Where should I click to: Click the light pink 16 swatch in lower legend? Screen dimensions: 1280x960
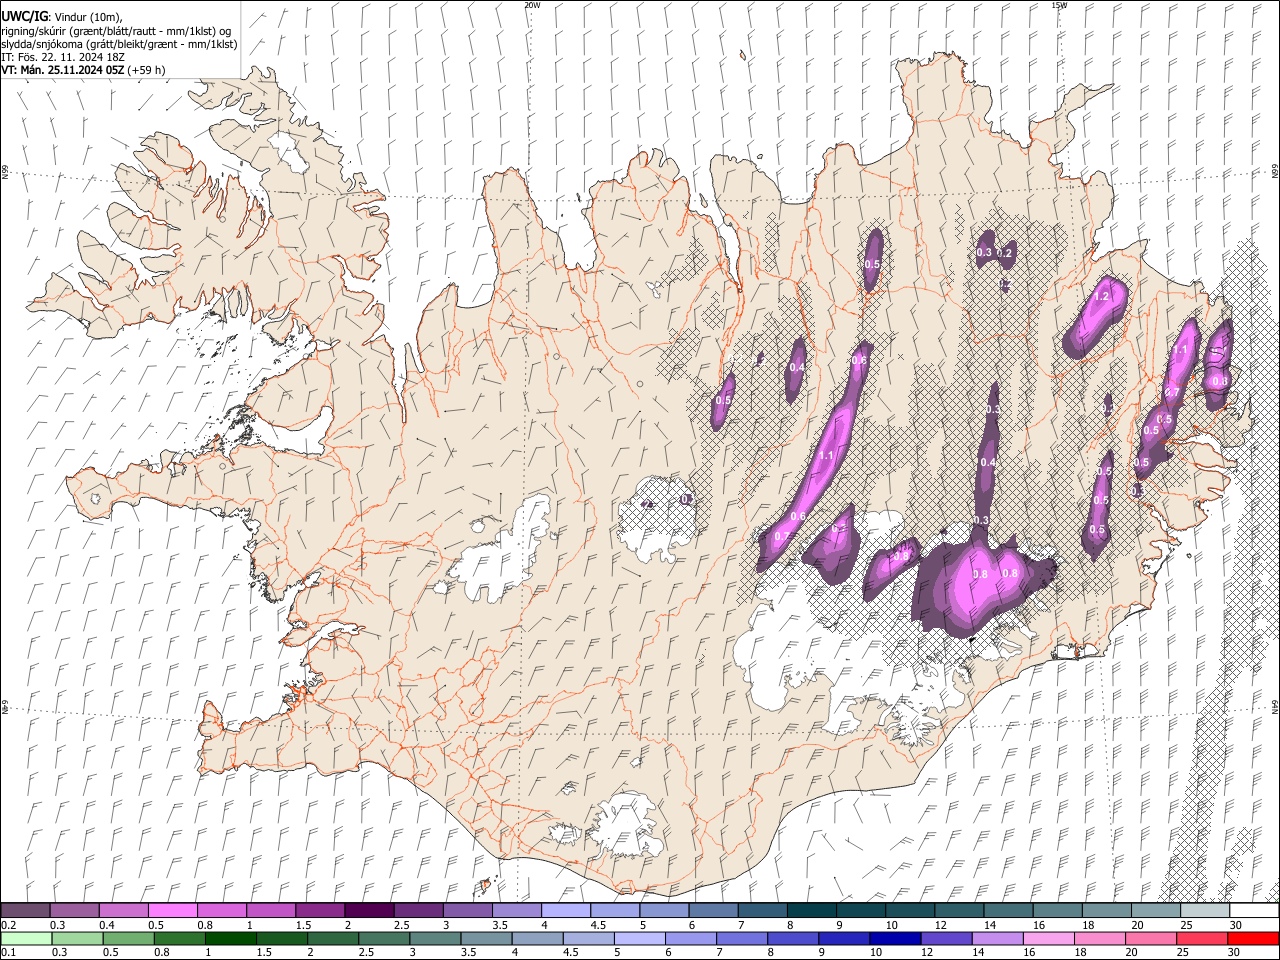click(x=1048, y=938)
